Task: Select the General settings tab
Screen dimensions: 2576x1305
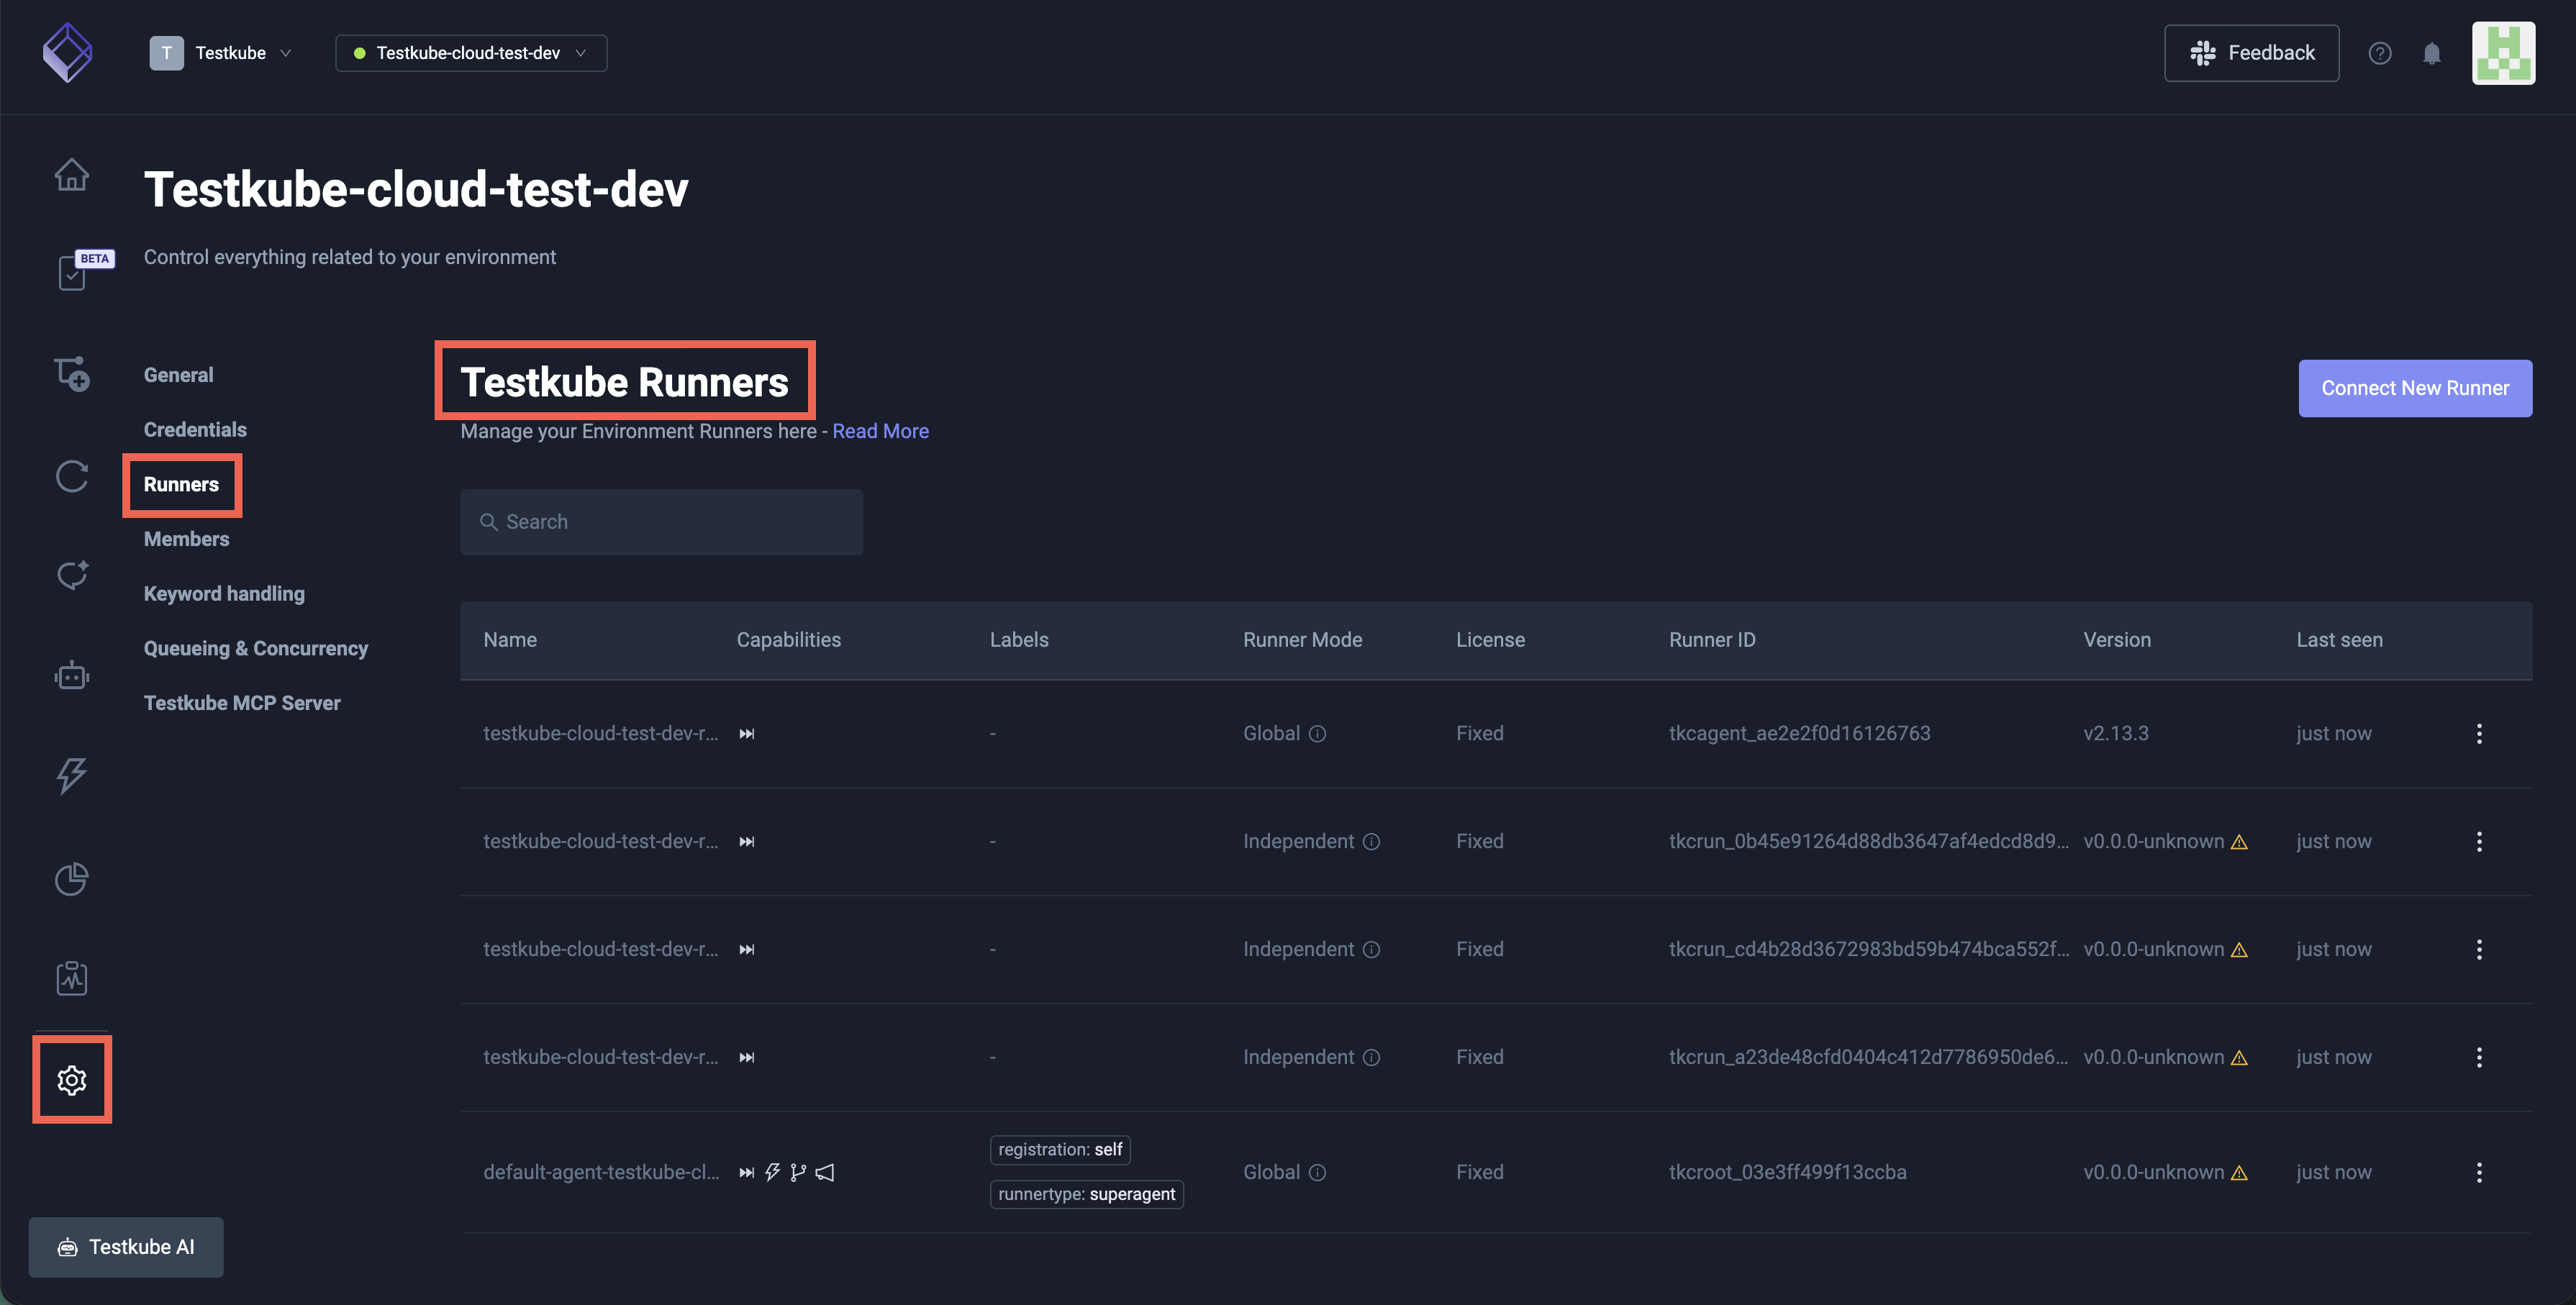Action: click(178, 375)
